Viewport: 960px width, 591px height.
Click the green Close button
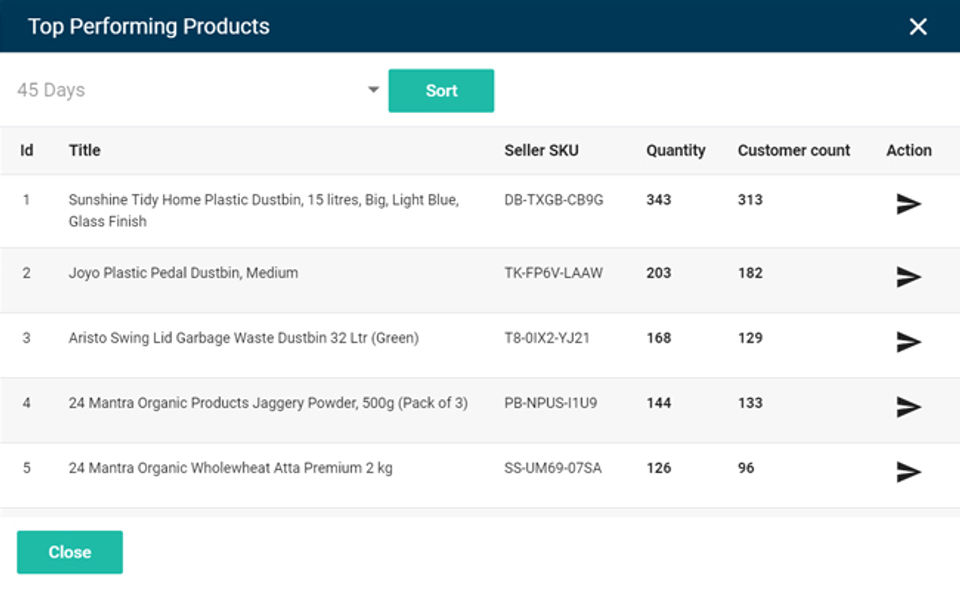[x=70, y=552]
